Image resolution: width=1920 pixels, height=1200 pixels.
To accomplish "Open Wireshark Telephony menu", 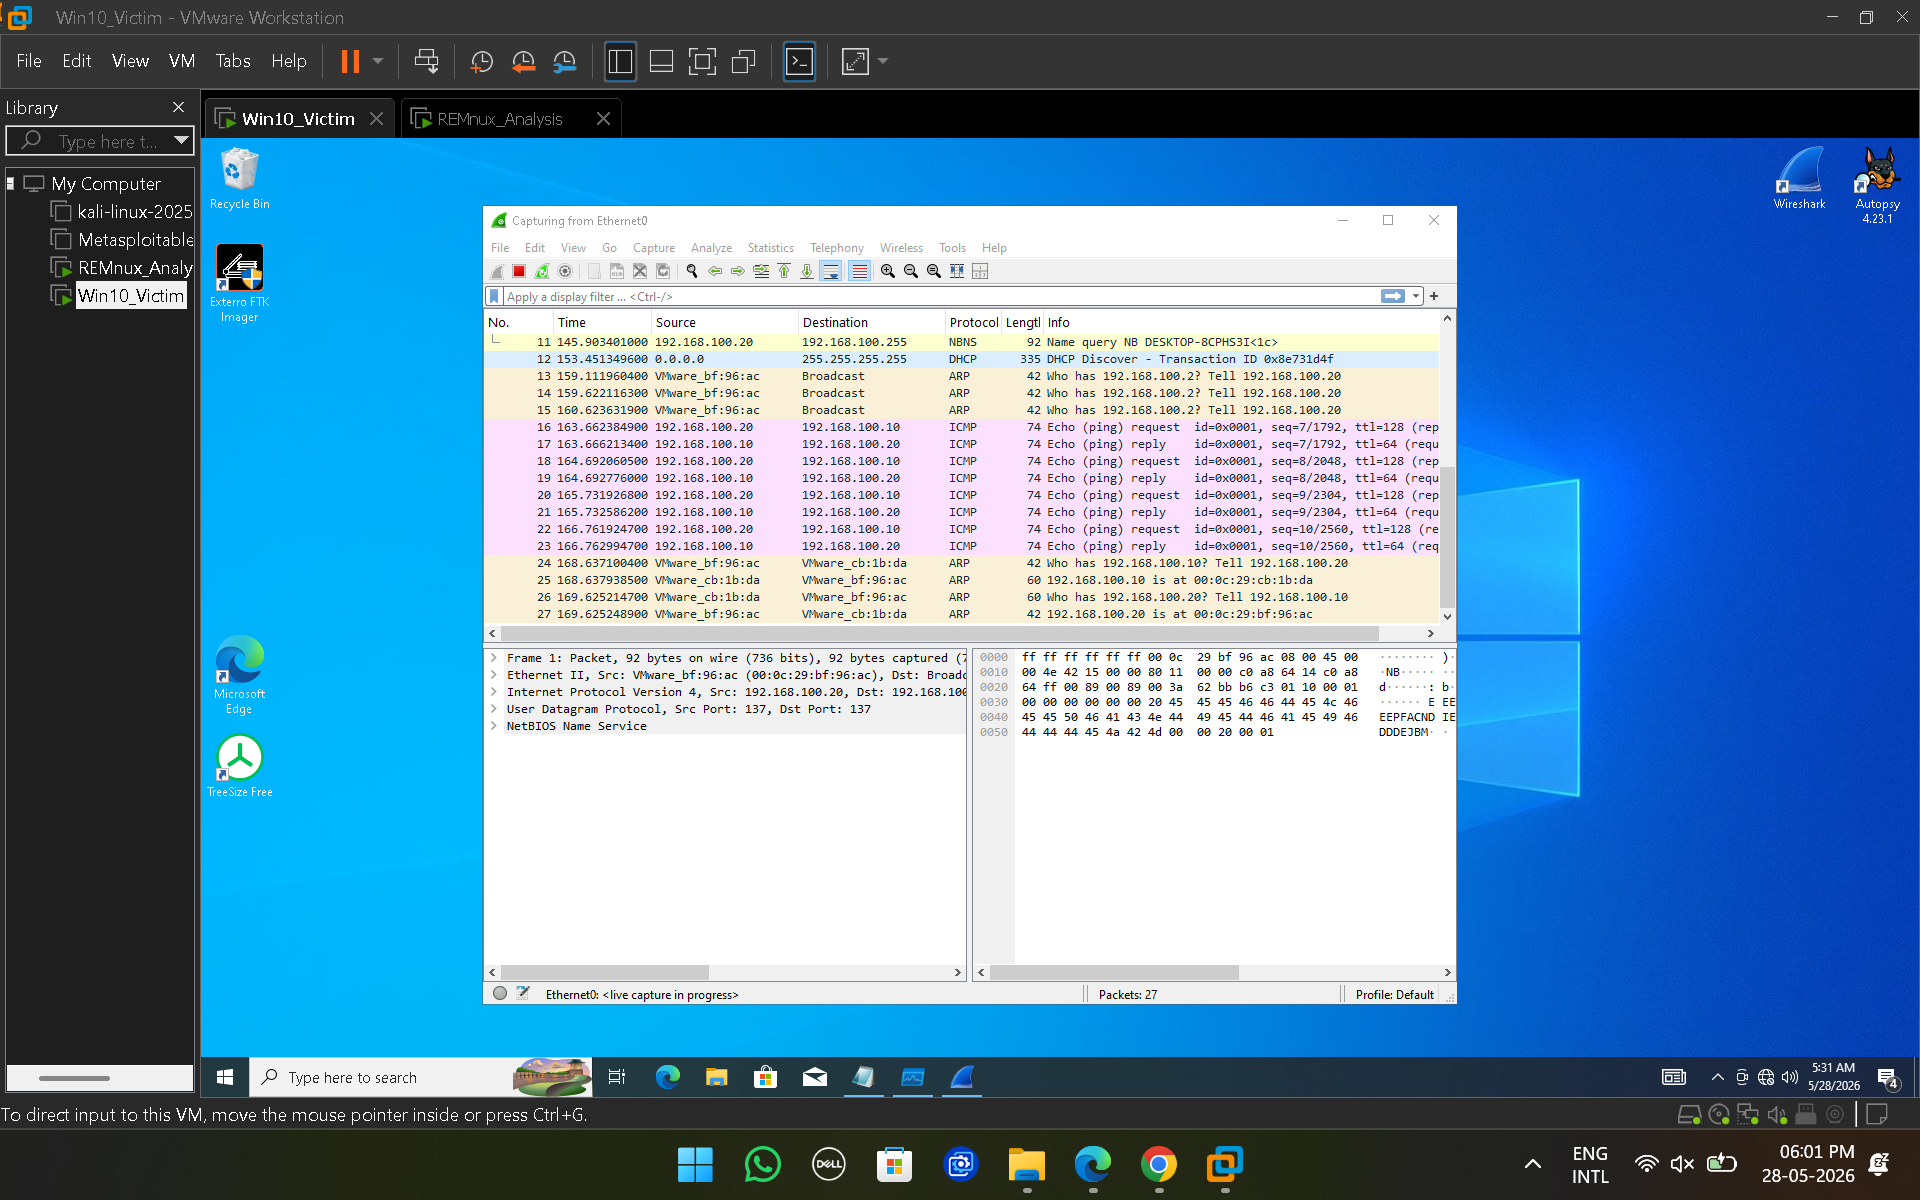I will tap(837, 248).
